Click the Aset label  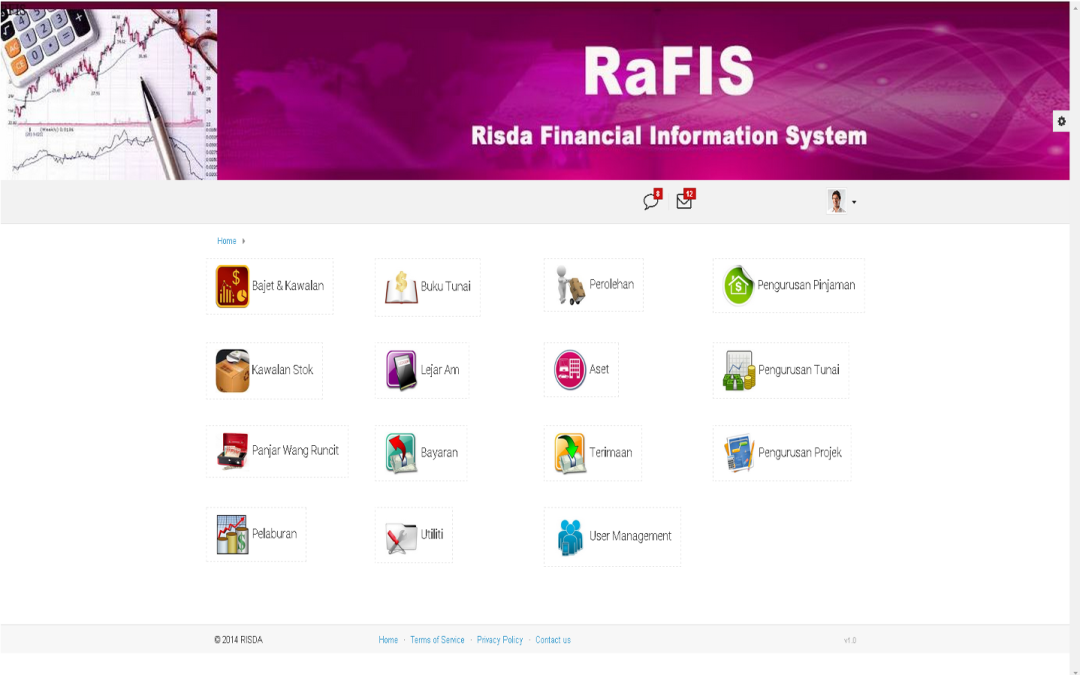click(599, 369)
